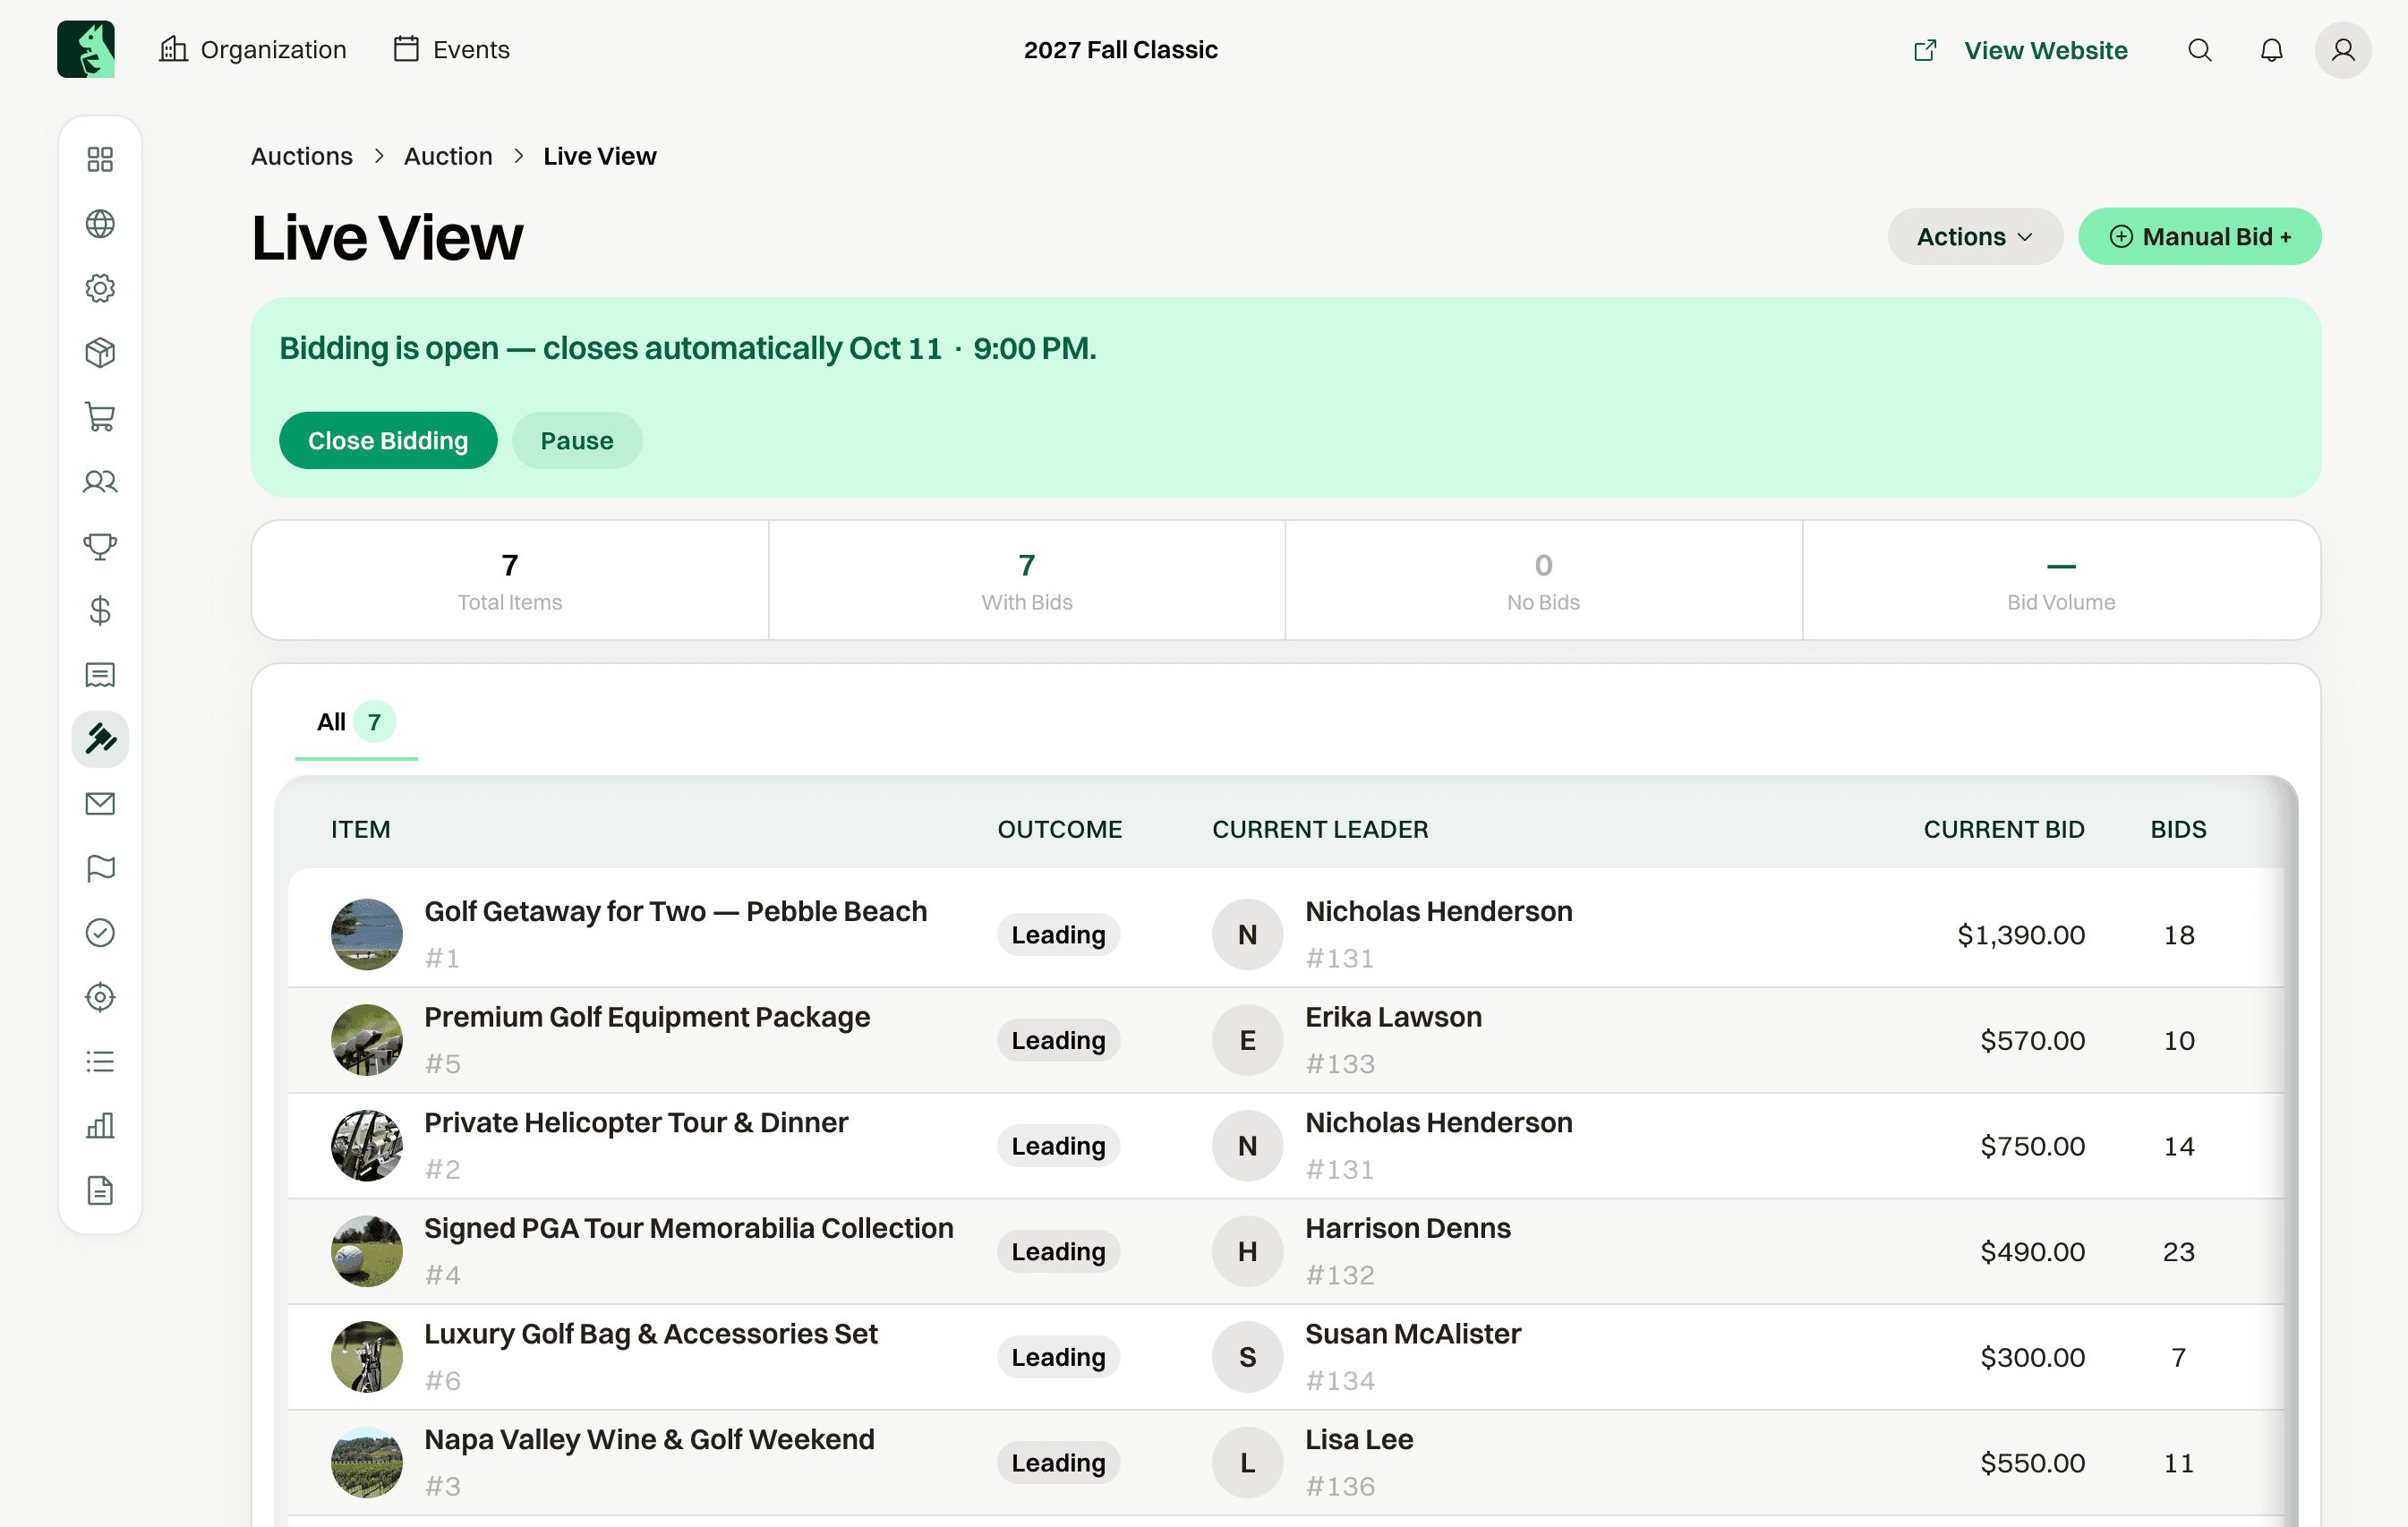The width and height of the screenshot is (2408, 1527).
Task: Select the auction gavel icon in sidebar
Action: (x=100, y=739)
